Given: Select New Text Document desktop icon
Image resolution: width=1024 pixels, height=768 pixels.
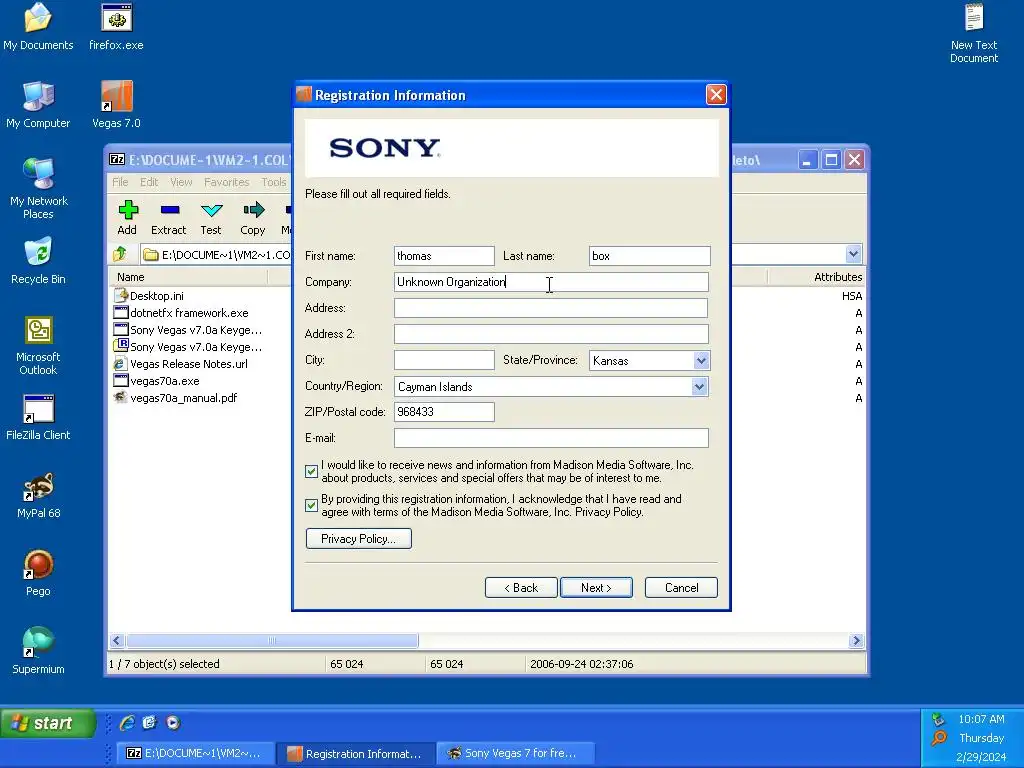Looking at the screenshot, I should tap(974, 33).
